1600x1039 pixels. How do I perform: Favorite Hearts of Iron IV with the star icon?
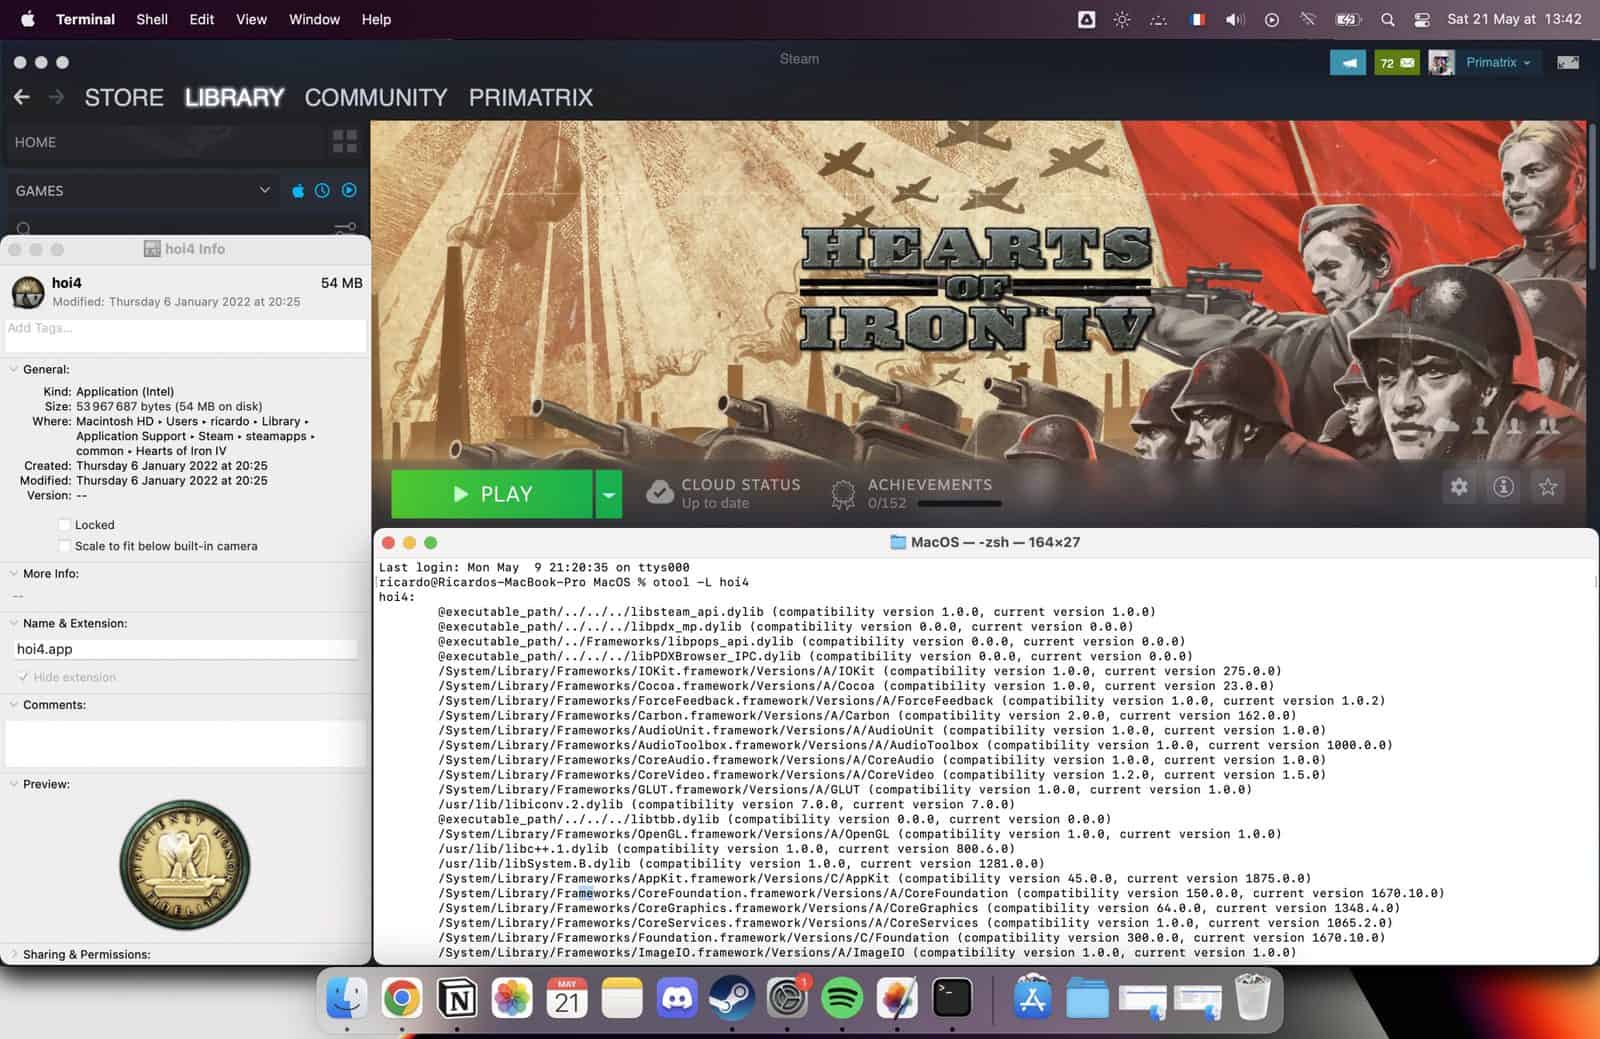(1547, 487)
